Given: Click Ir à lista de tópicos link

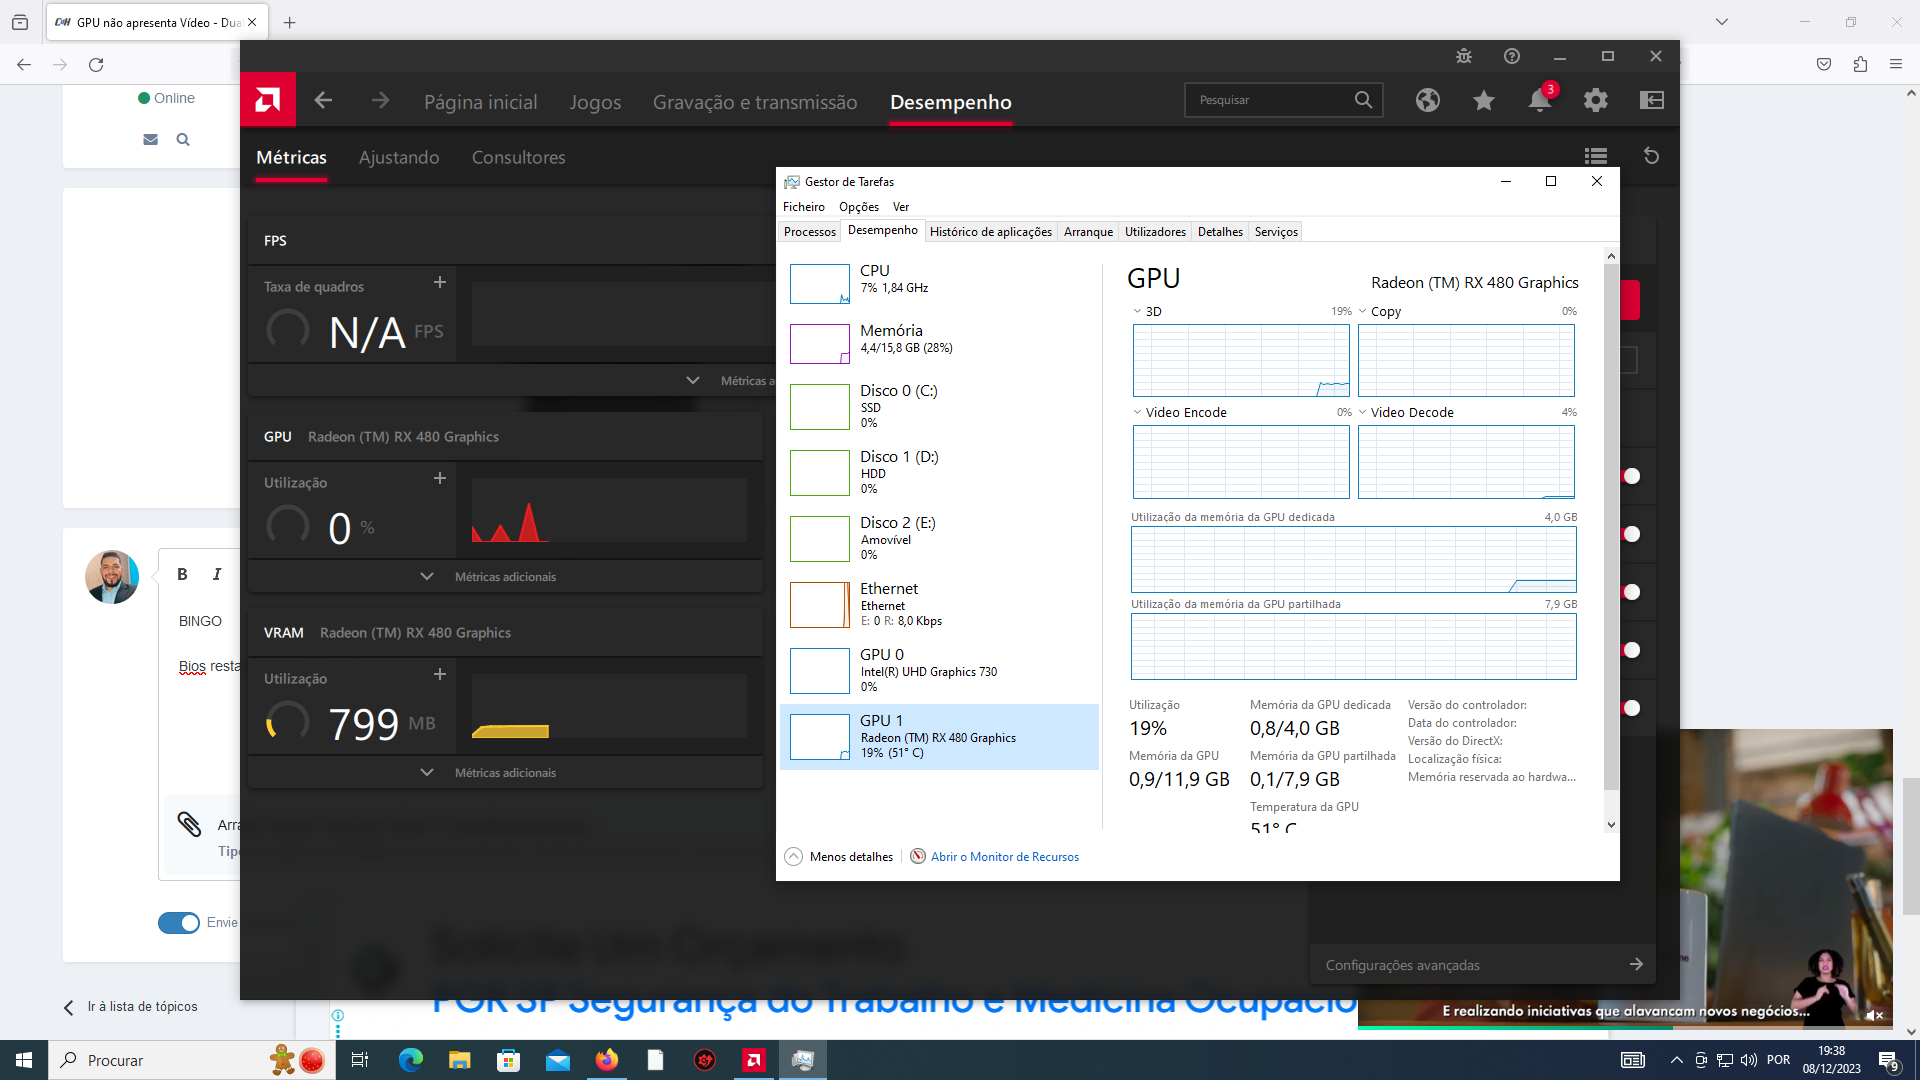Looking at the screenshot, I should pyautogui.click(x=142, y=1007).
